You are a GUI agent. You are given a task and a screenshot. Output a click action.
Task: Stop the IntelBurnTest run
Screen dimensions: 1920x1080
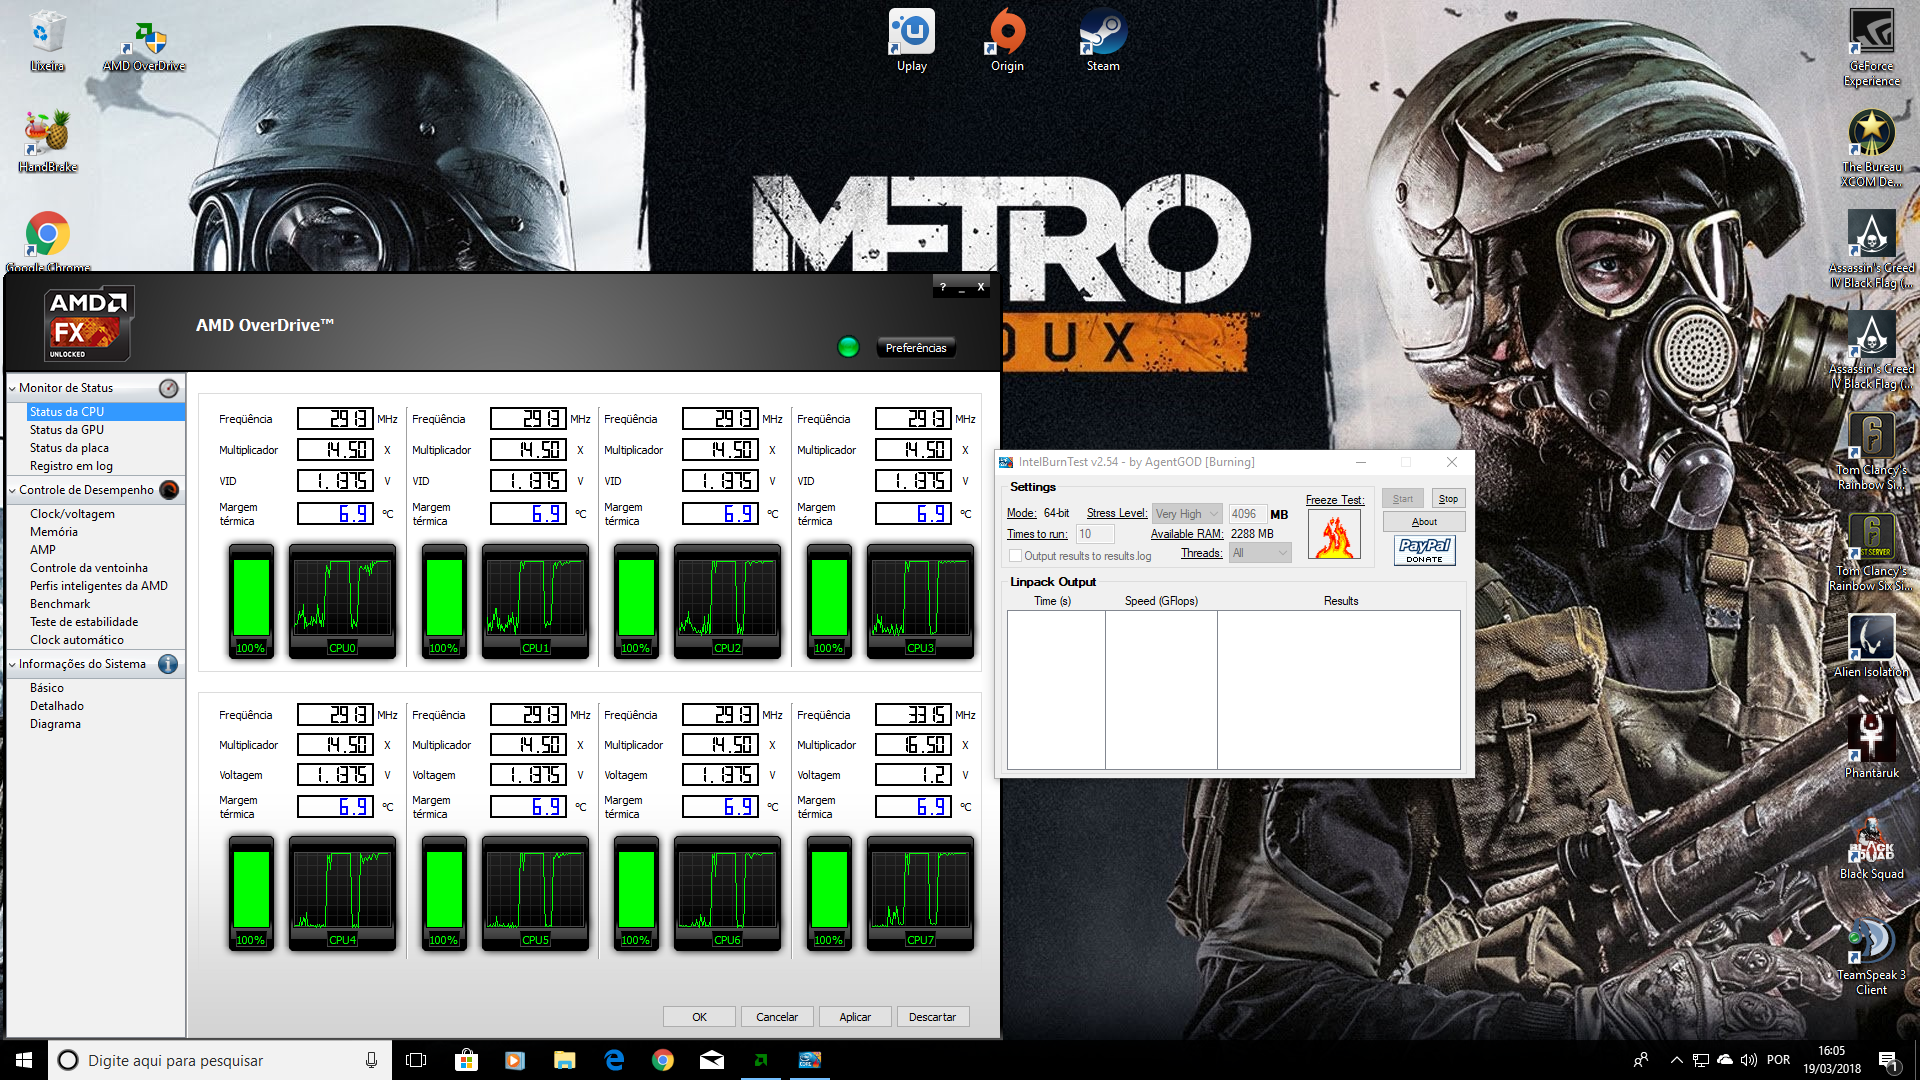[1448, 499]
